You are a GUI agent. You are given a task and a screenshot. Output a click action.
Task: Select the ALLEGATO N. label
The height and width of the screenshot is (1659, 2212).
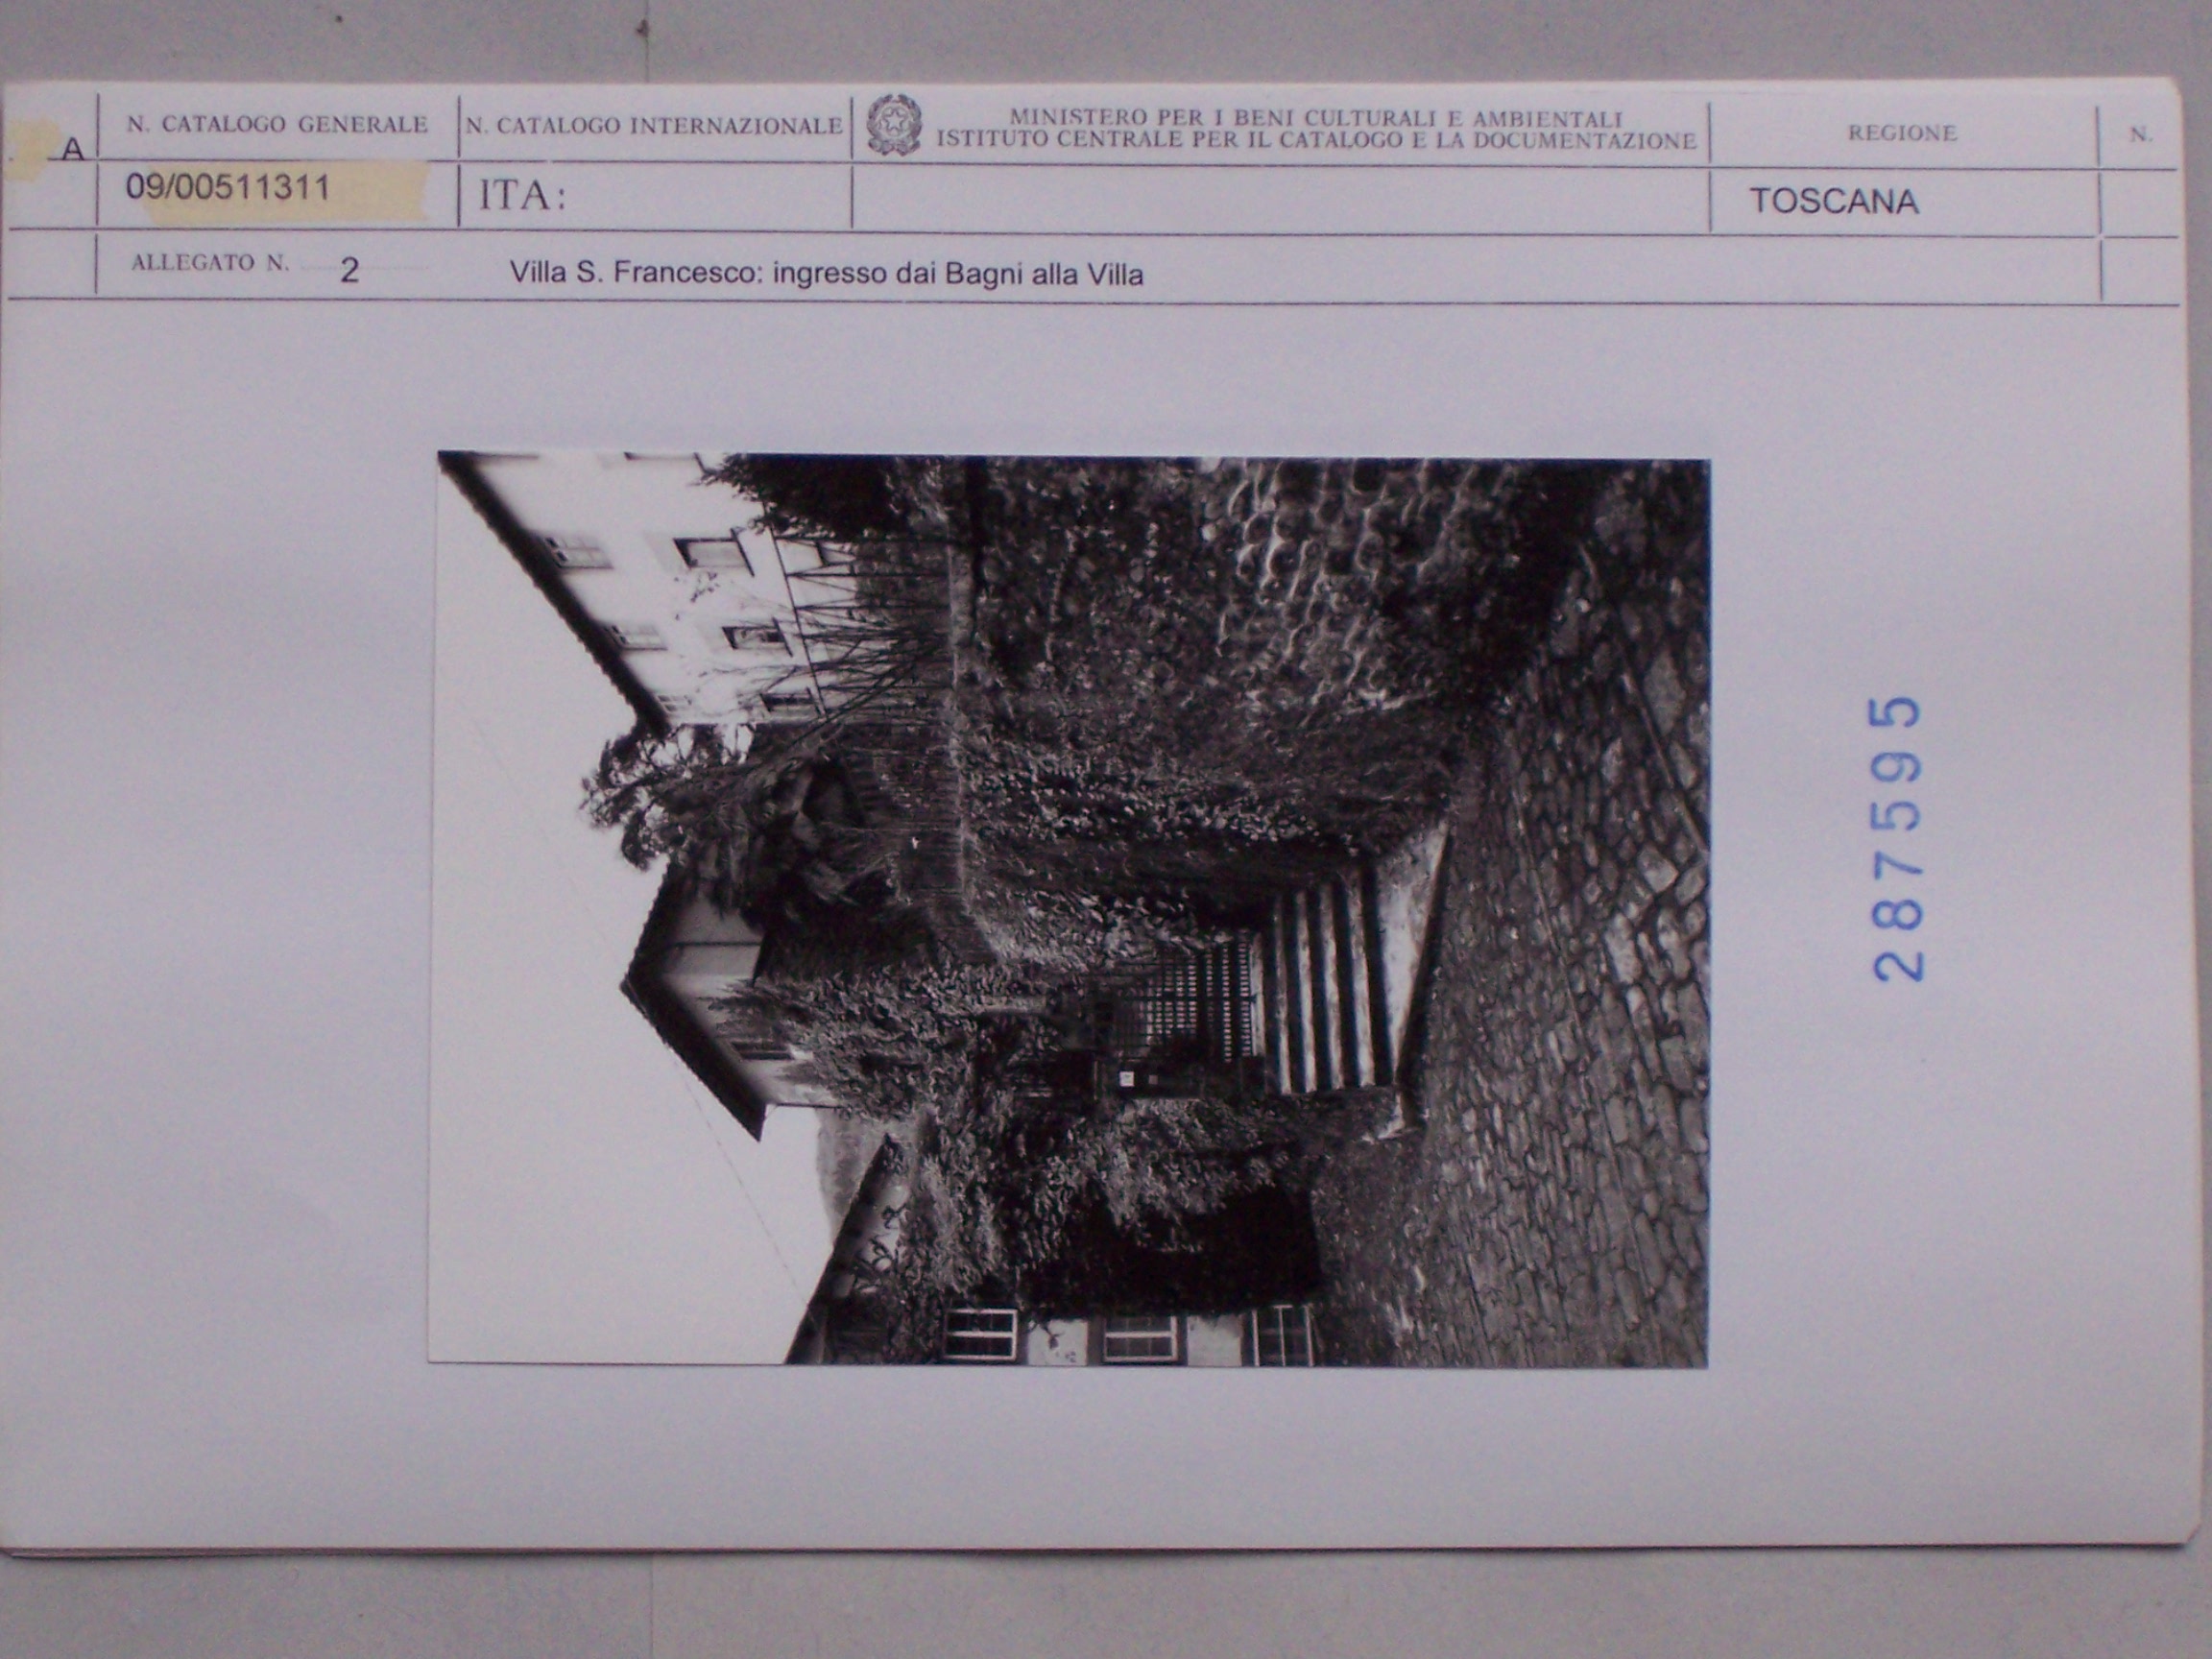point(210,263)
